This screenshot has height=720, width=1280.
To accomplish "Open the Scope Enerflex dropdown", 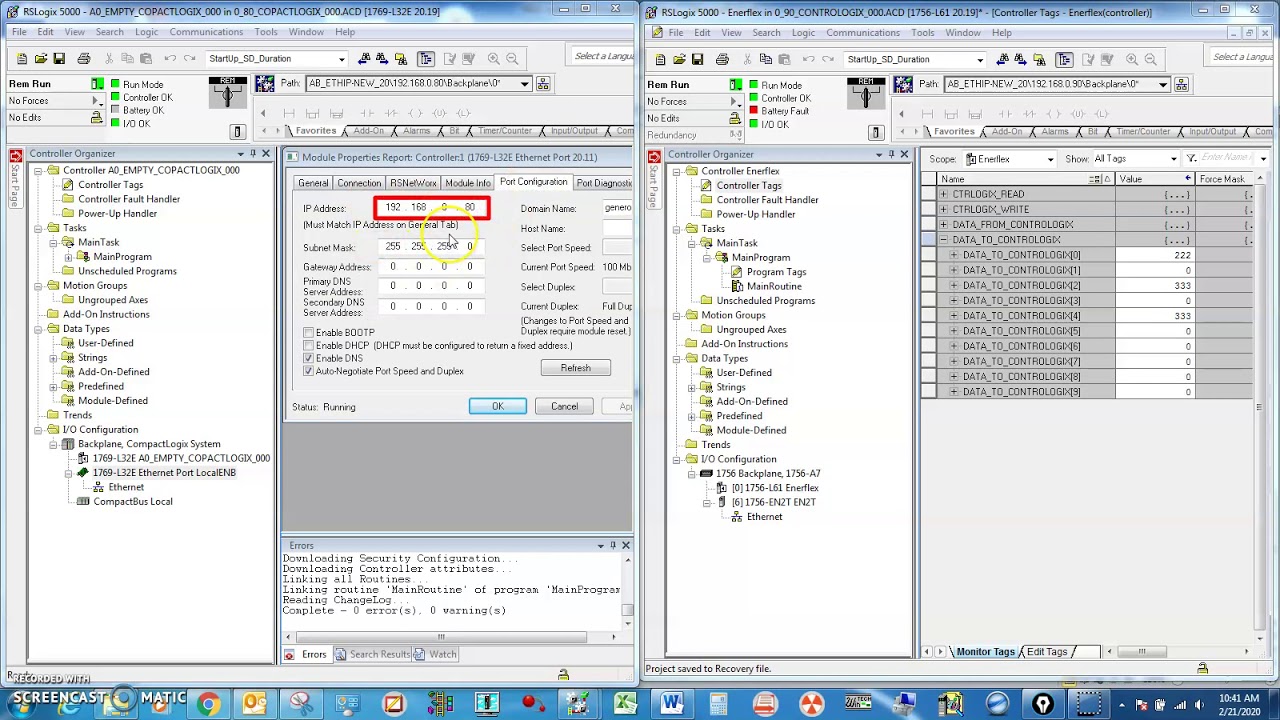I will click(1050, 159).
